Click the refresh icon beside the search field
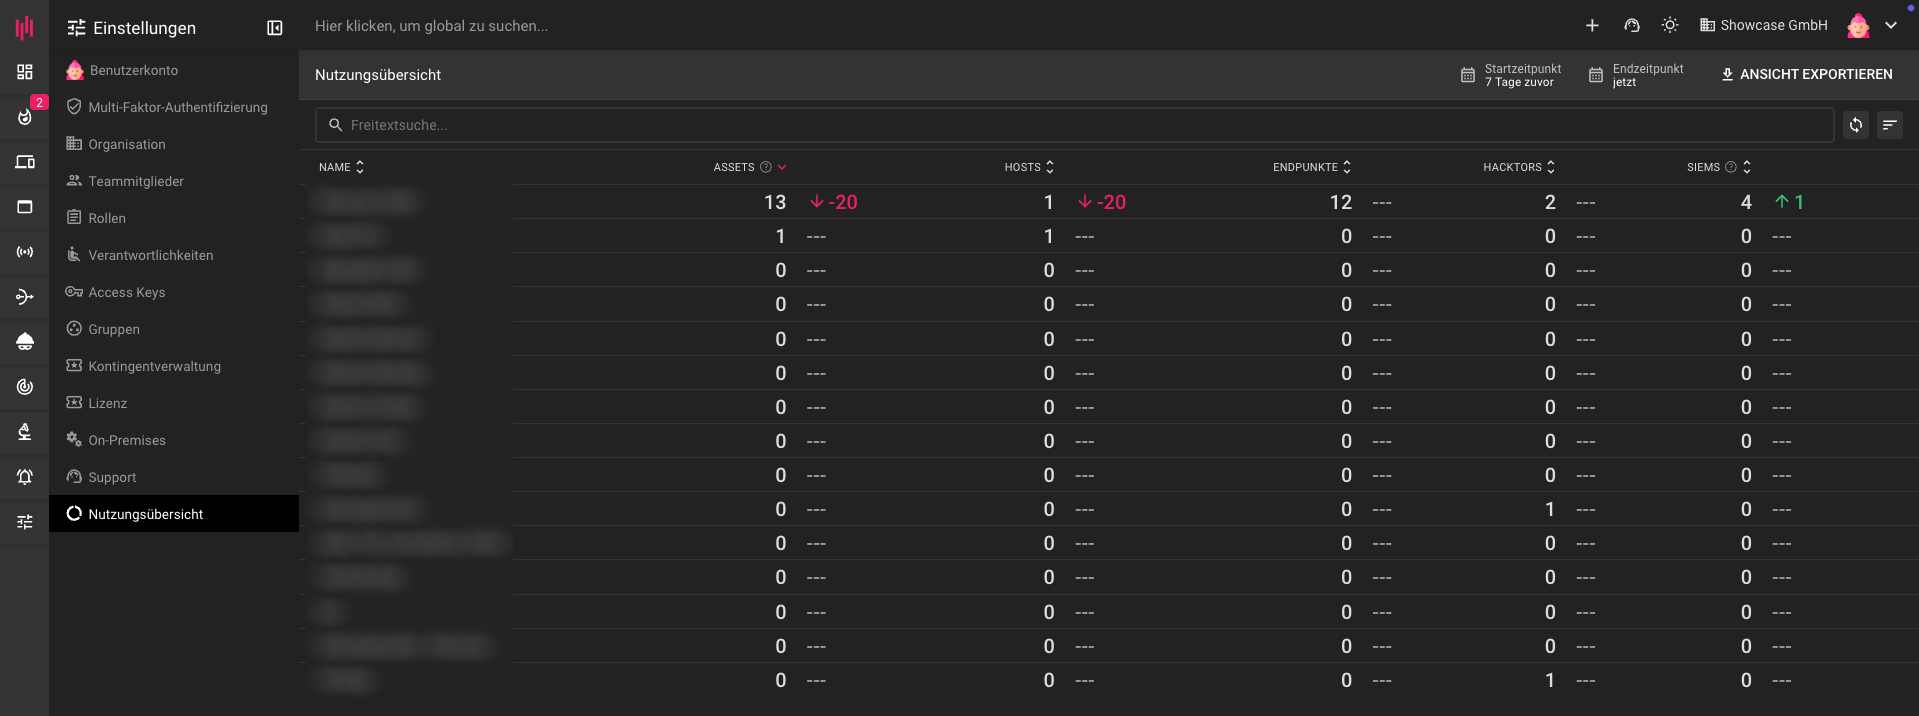The image size is (1919, 716). (1855, 125)
